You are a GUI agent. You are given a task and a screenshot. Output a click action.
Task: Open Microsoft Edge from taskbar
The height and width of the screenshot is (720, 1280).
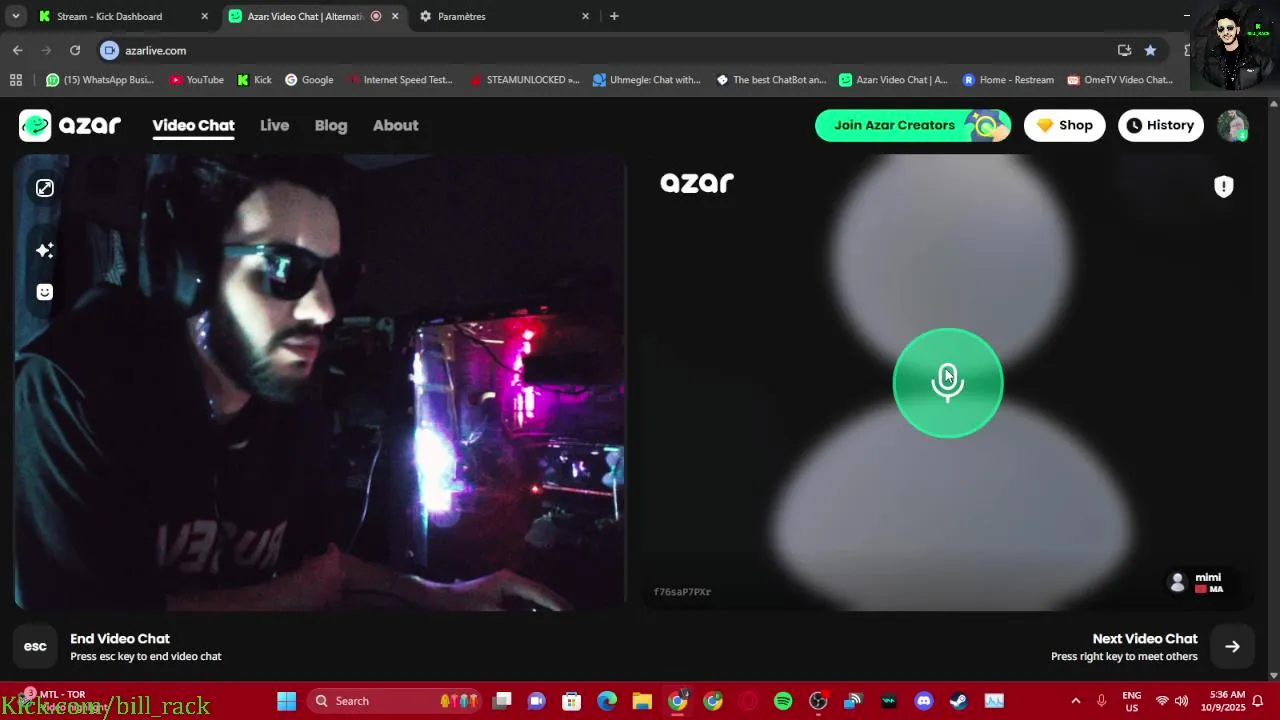607,701
